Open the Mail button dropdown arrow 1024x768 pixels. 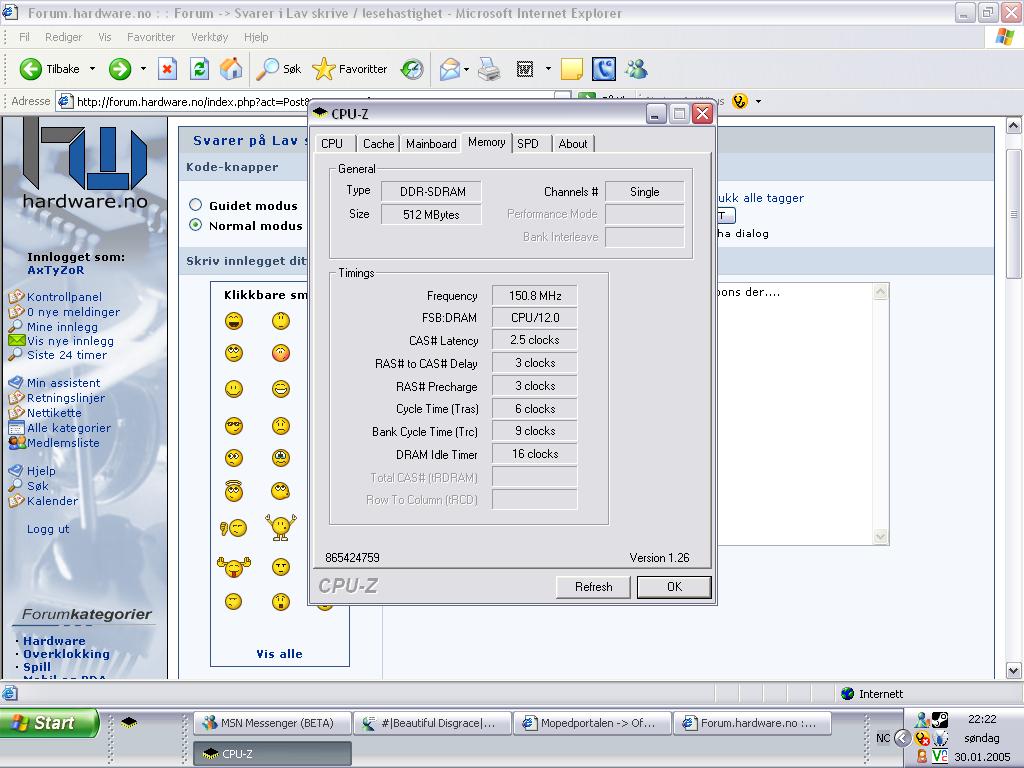click(x=466, y=69)
